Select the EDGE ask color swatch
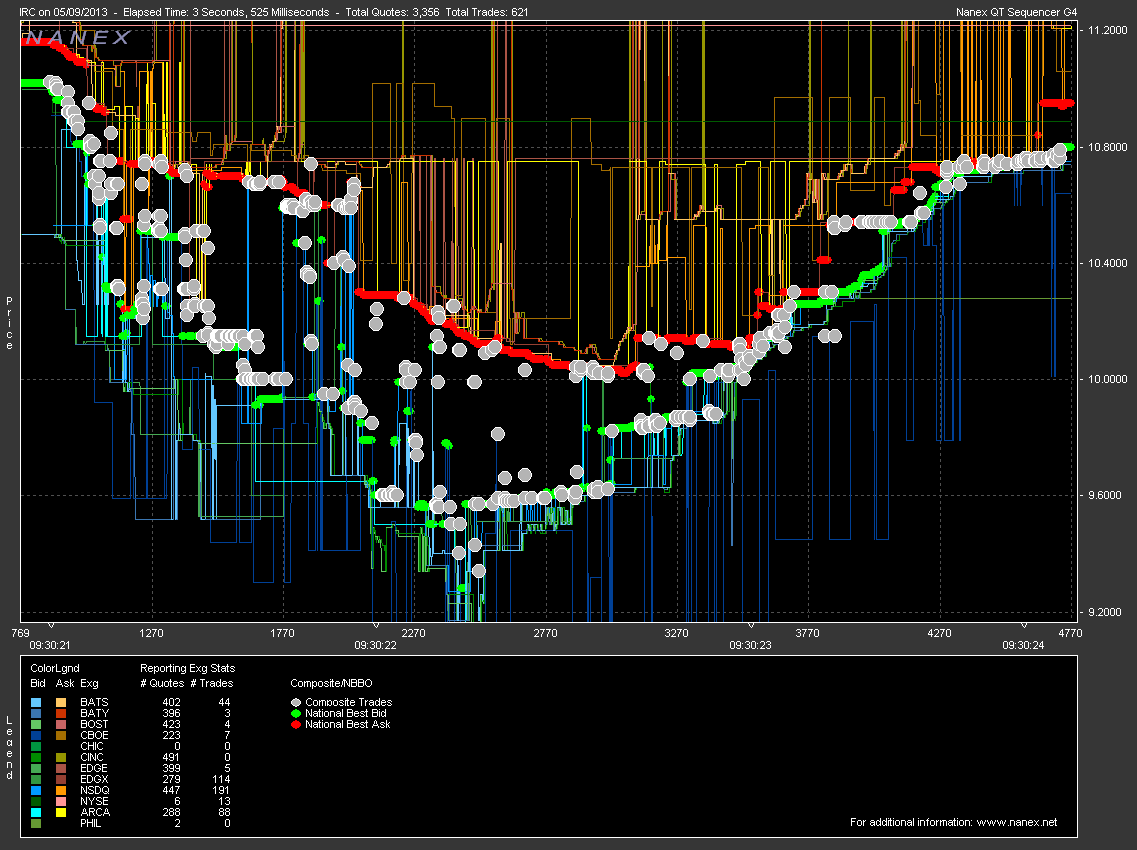The width and height of the screenshot is (1137, 850). click(61, 768)
